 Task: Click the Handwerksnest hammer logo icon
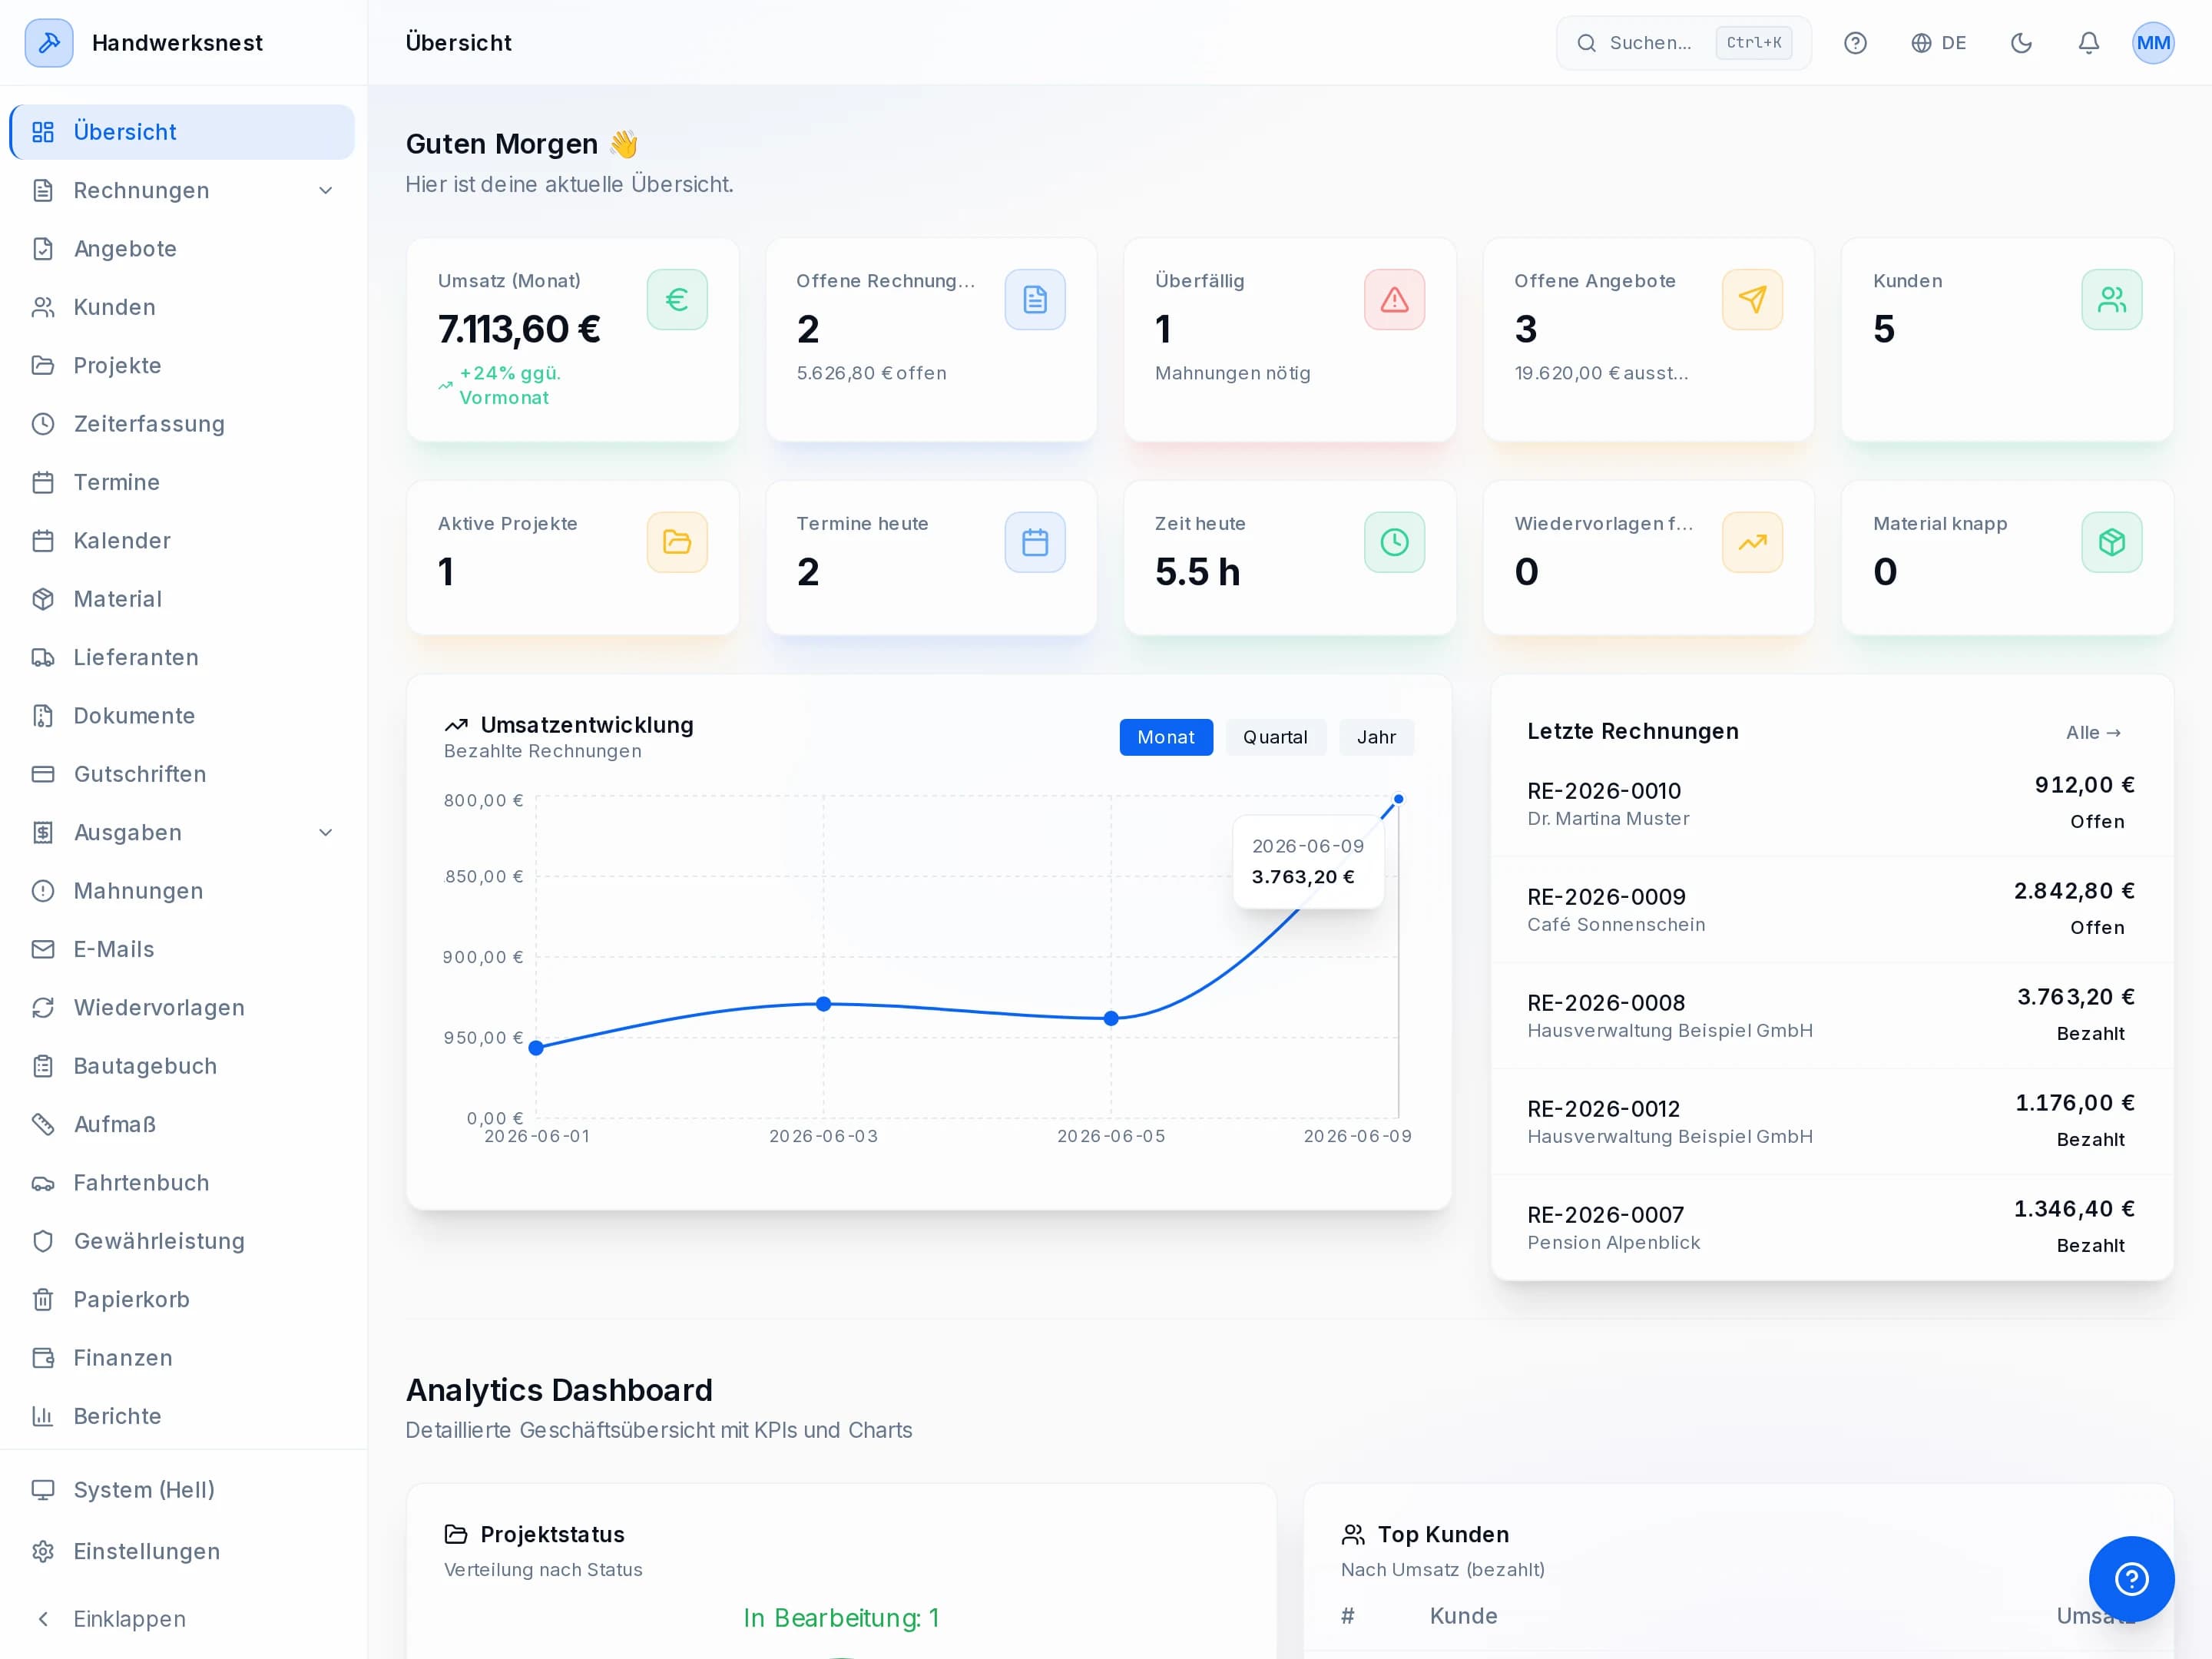(49, 43)
